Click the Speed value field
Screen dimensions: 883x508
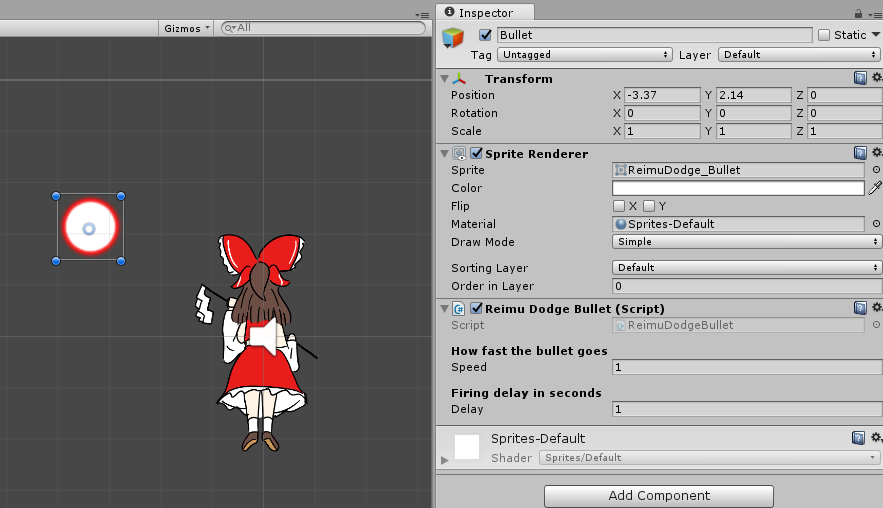pos(747,367)
